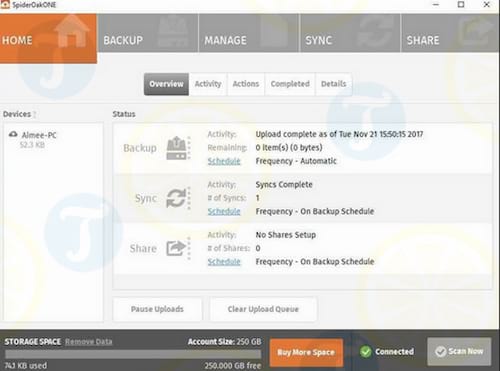Maximize the SpiderOakONE window
This screenshot has height=371, width=500.
(x=461, y=4)
